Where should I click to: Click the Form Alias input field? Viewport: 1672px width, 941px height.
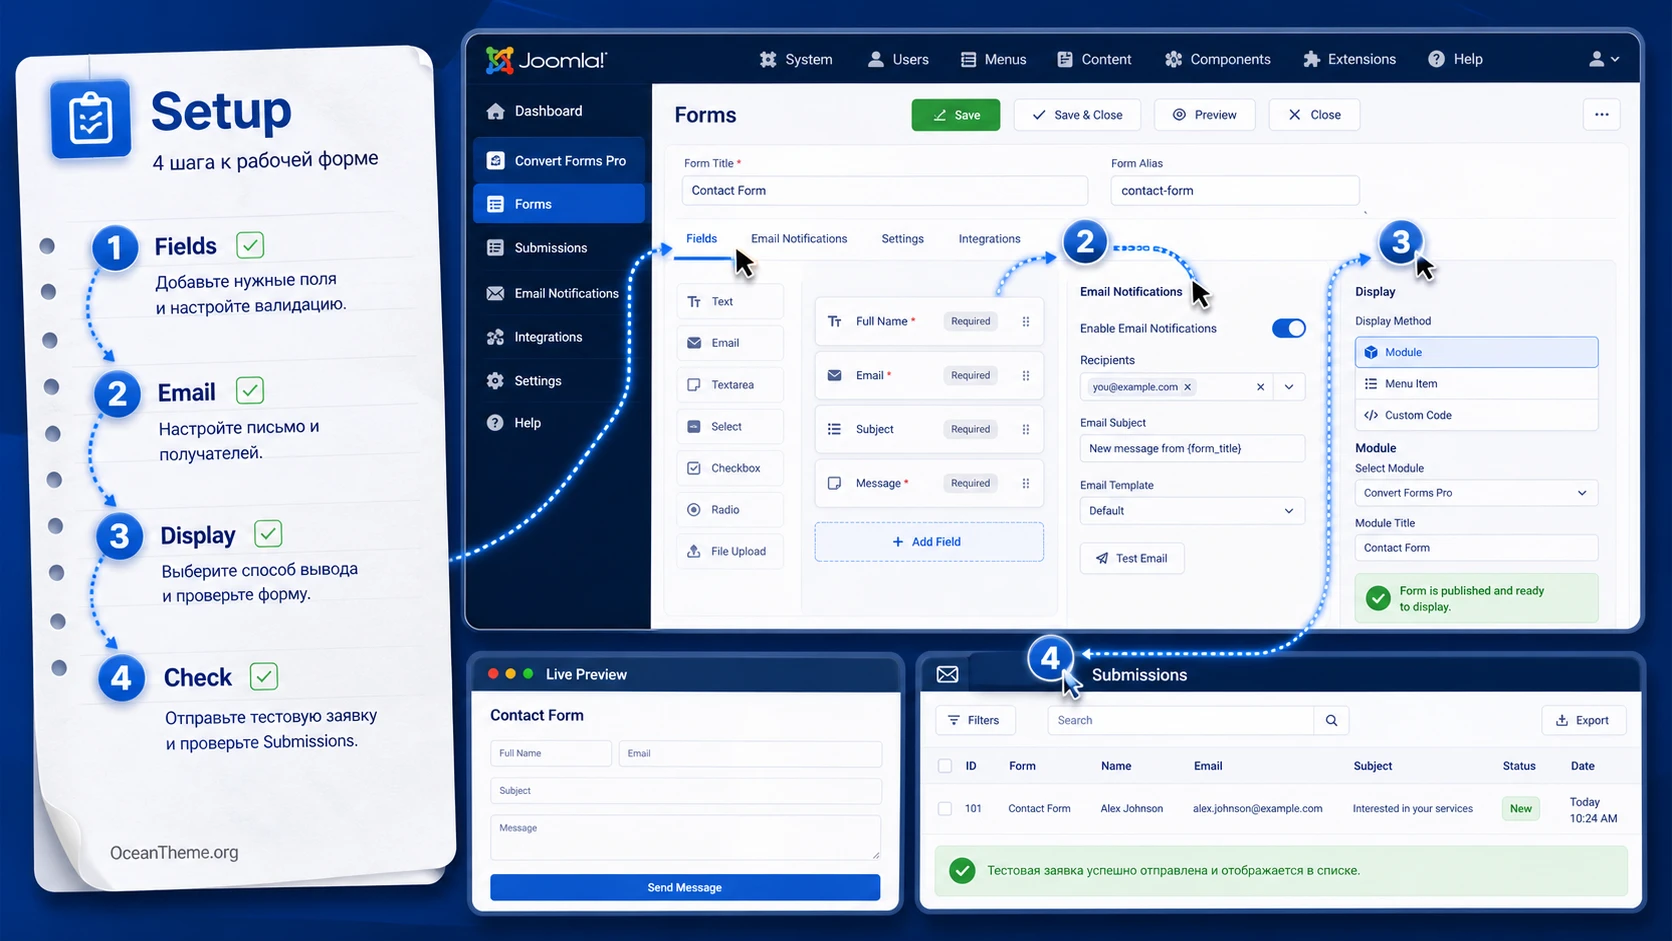tap(1235, 190)
